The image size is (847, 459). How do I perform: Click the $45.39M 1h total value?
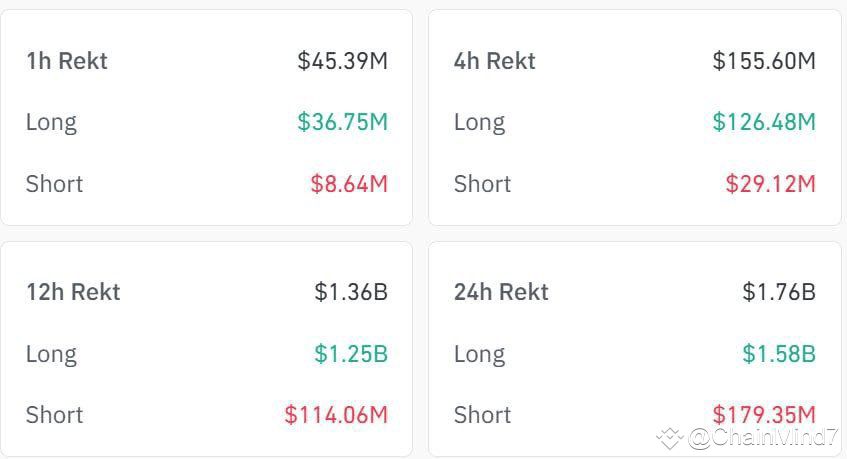pyautogui.click(x=342, y=61)
